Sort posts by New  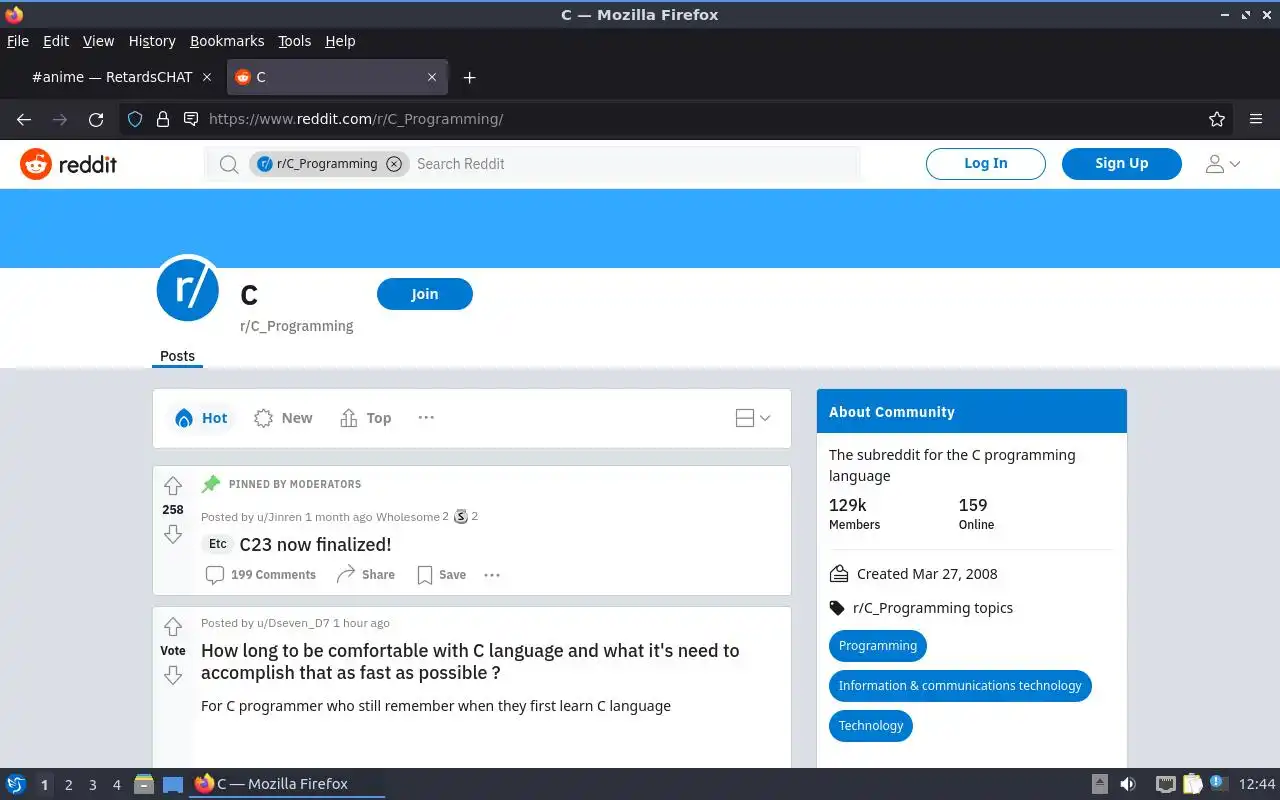(283, 418)
